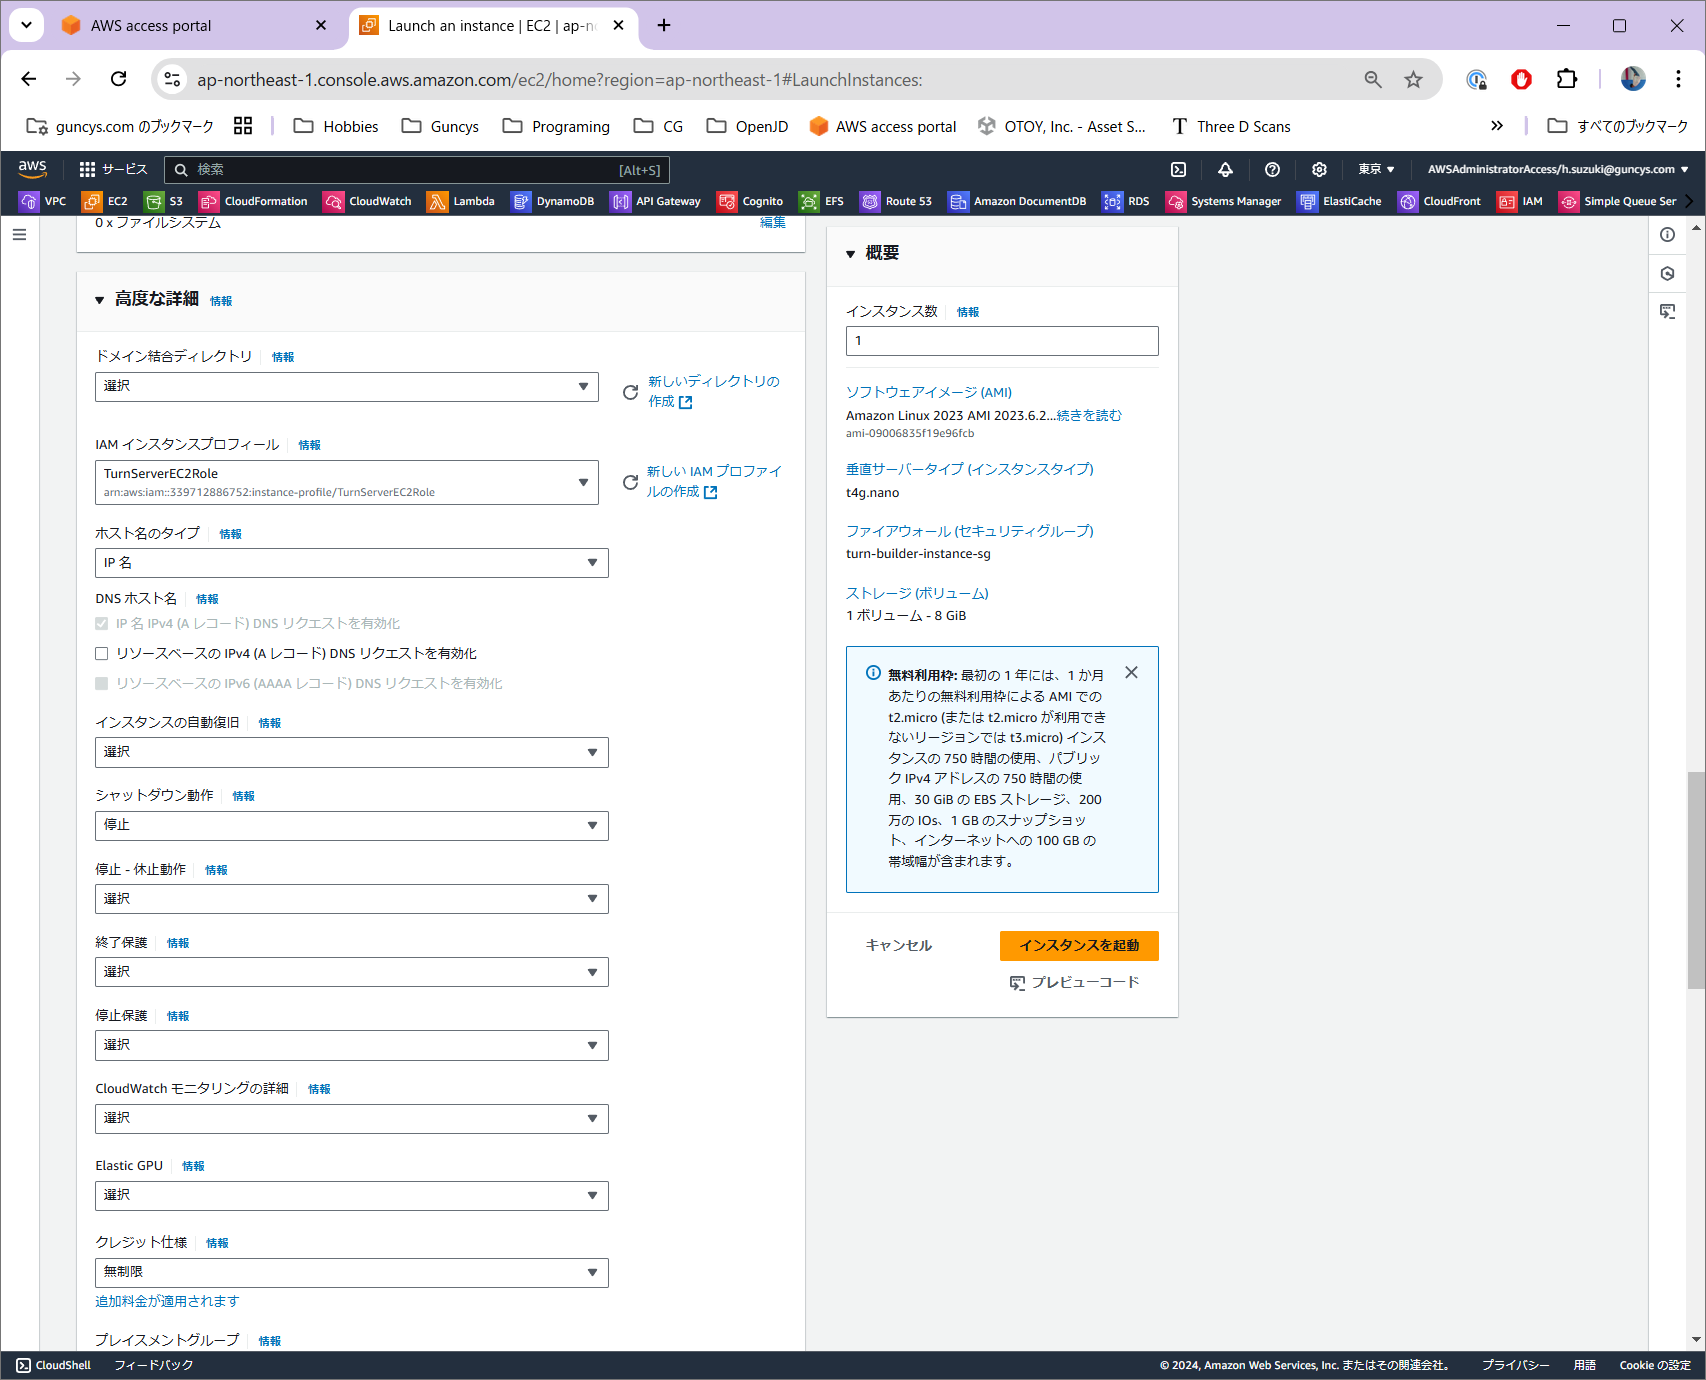The image size is (1706, 1380).
Task: Open the browser extensions puzzle icon
Action: (x=1567, y=80)
